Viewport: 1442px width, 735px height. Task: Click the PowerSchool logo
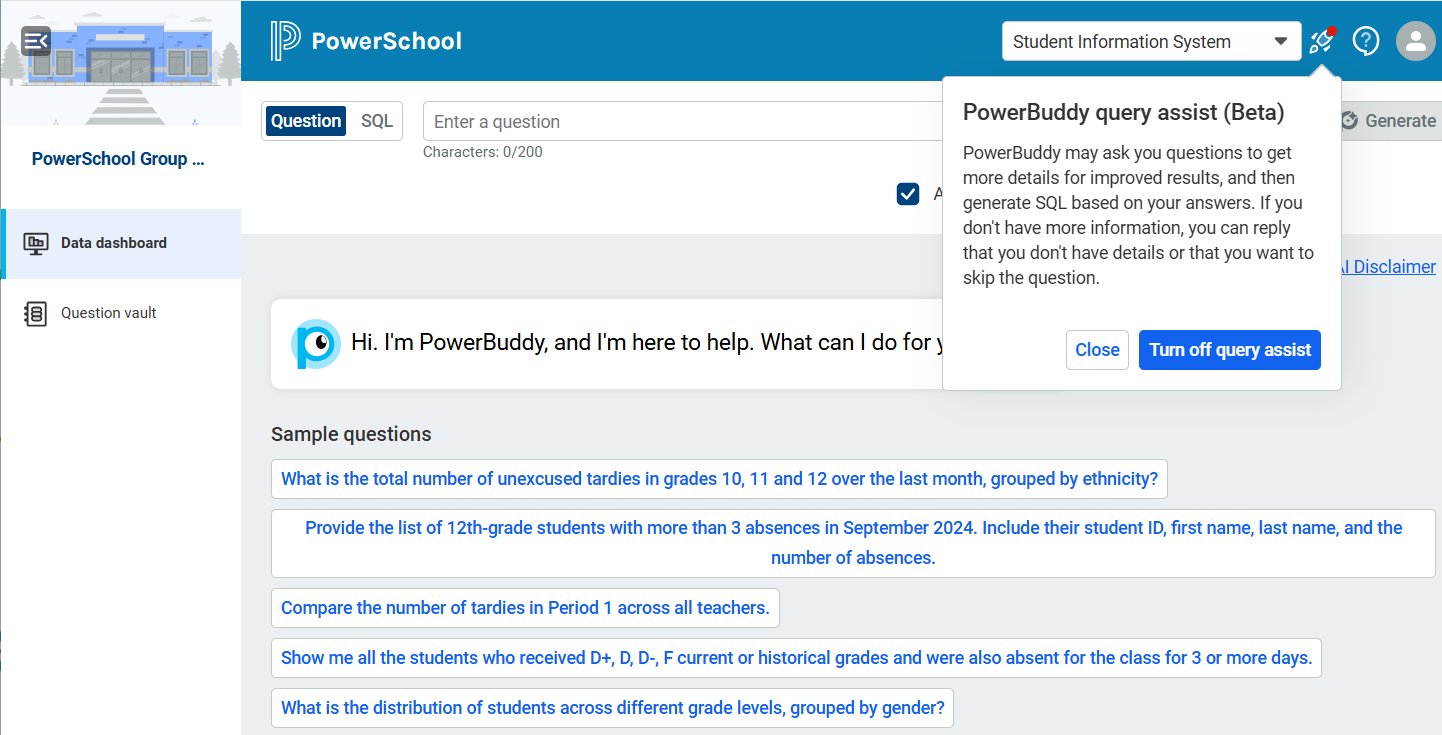[366, 41]
